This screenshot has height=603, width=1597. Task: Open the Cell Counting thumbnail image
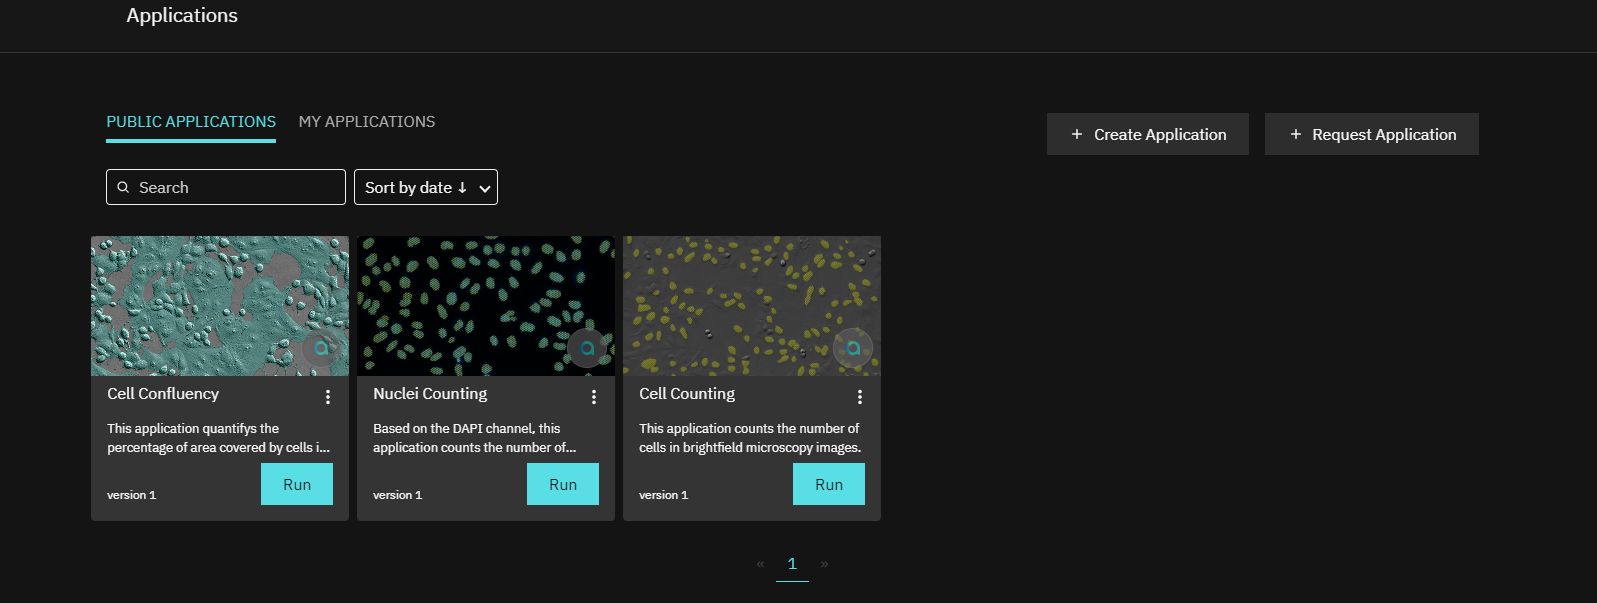752,306
